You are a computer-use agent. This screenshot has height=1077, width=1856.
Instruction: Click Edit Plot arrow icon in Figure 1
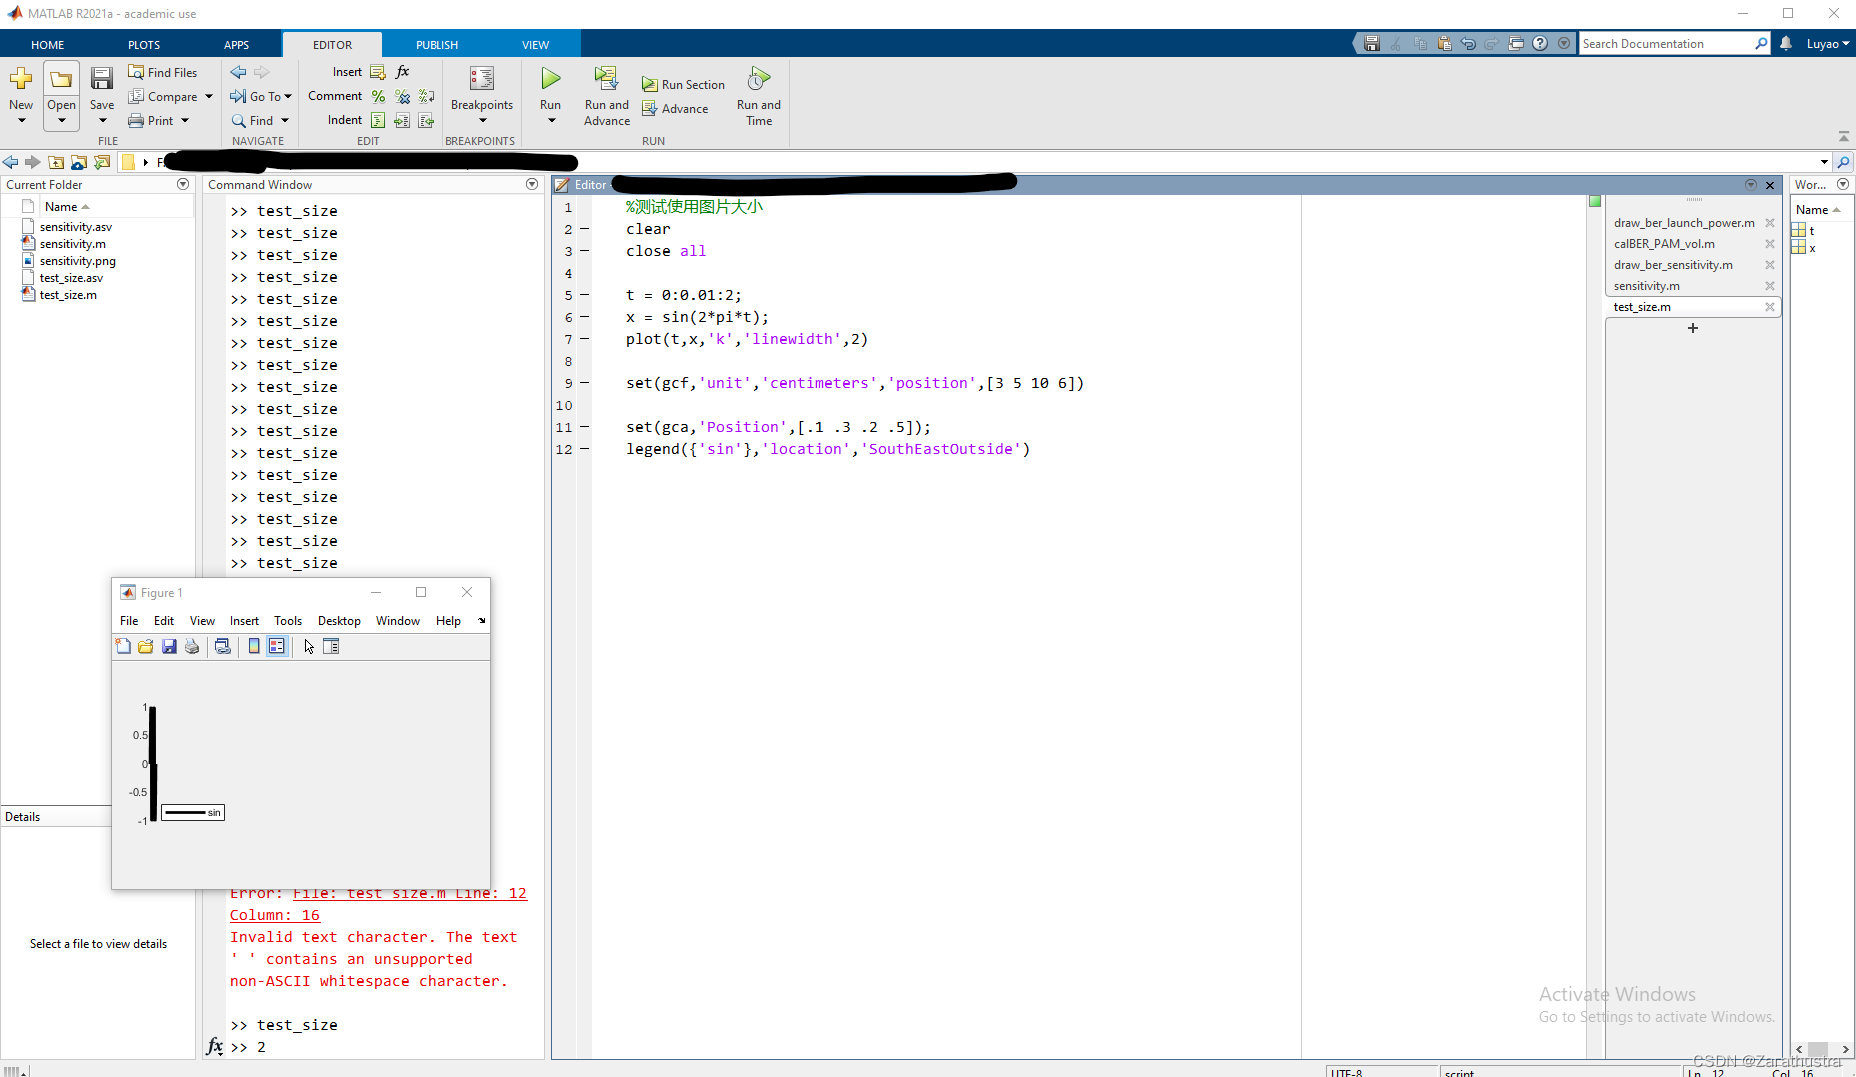coord(309,647)
